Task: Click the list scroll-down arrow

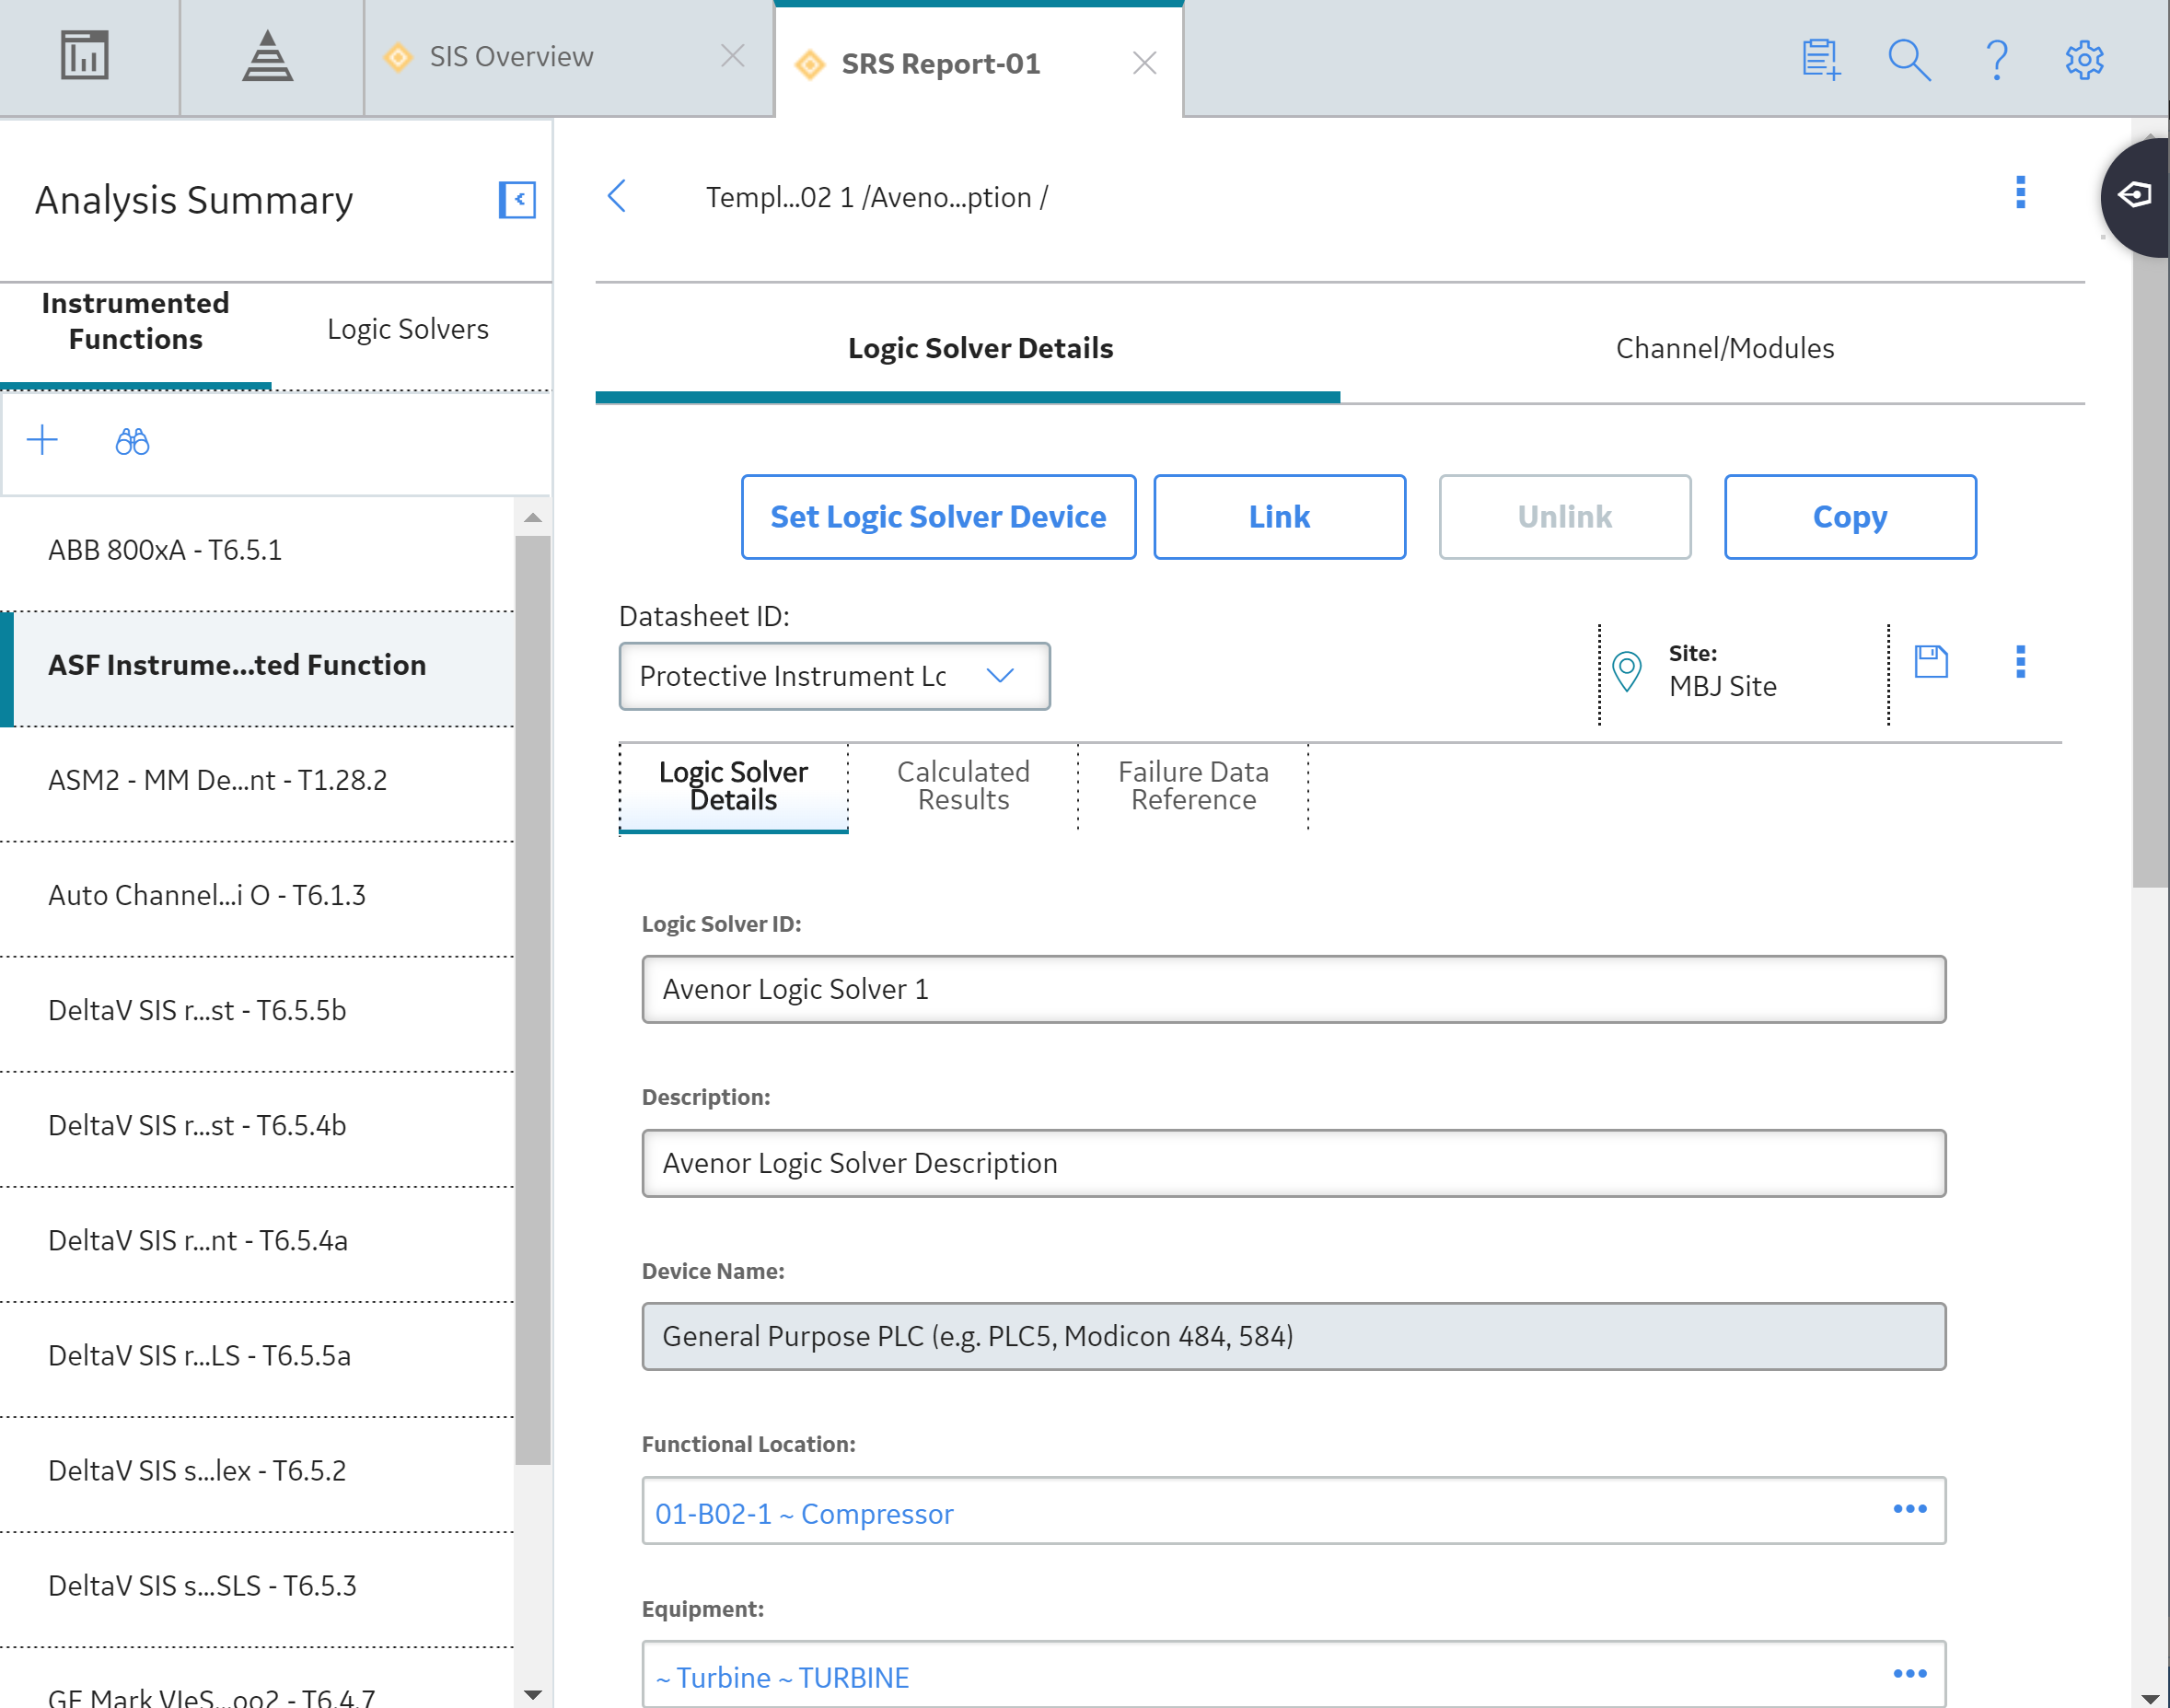Action: coord(533,1694)
